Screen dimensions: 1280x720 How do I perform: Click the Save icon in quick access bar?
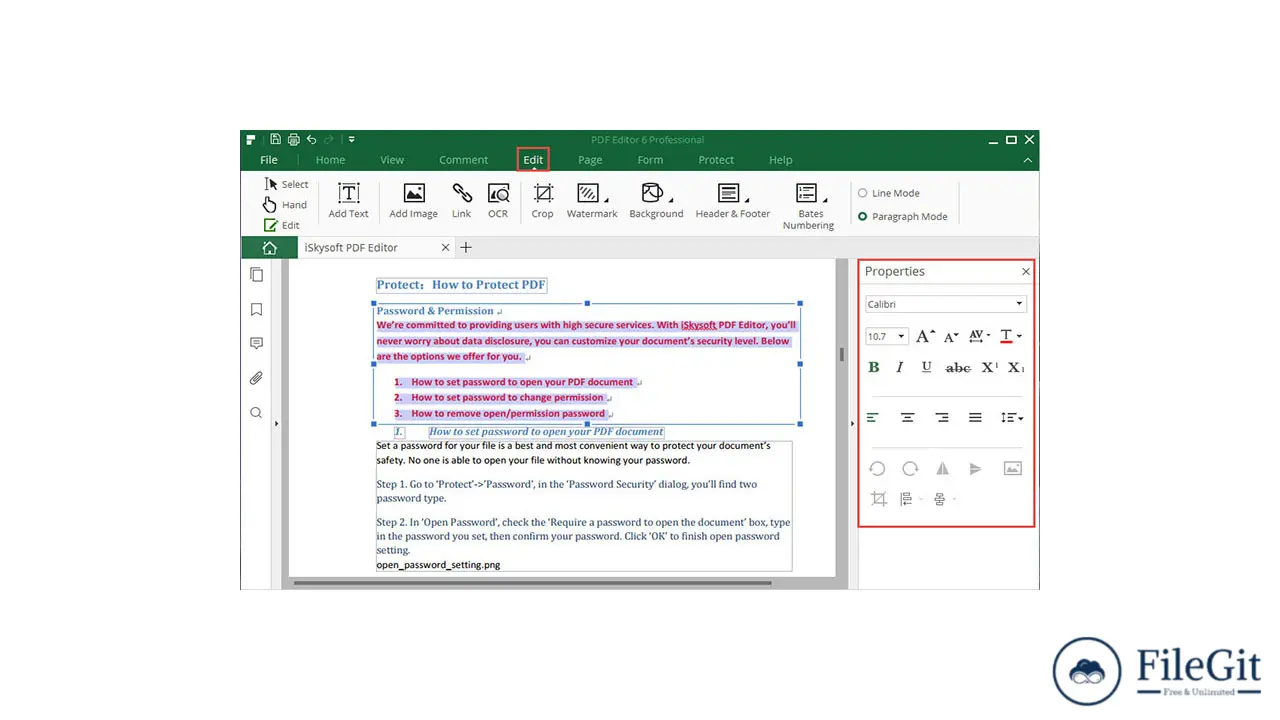pyautogui.click(x=276, y=140)
